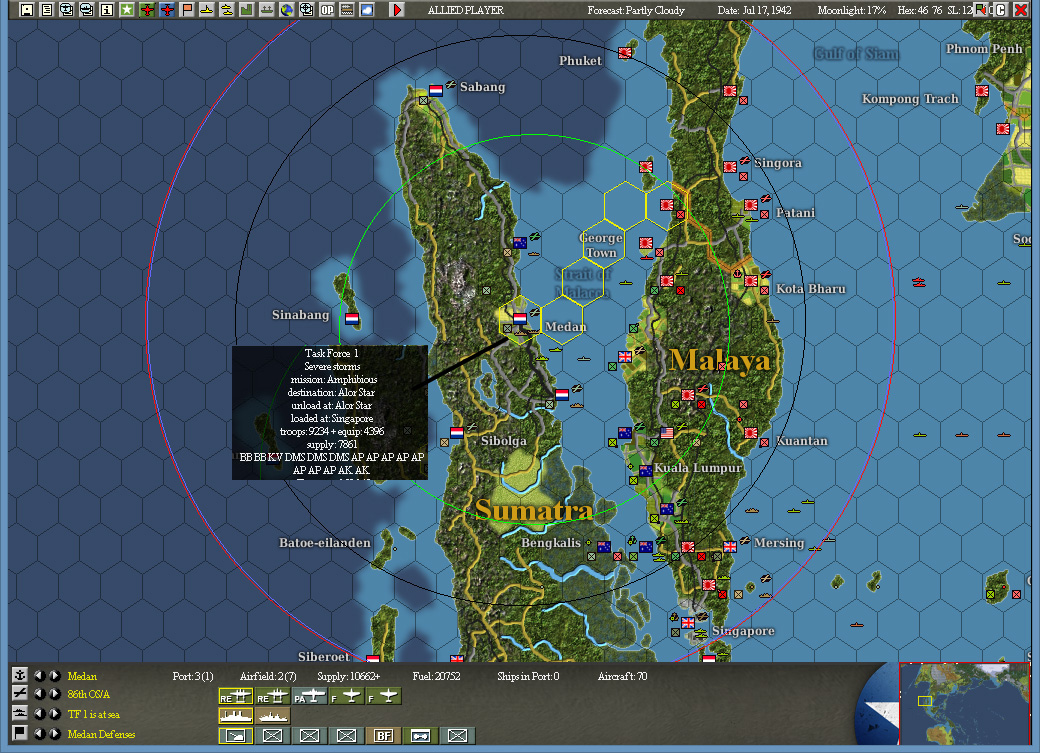Viewport: 1040px width, 753px height.
Task: Cycle to the next task force with the right arrow
Action: tap(54, 714)
